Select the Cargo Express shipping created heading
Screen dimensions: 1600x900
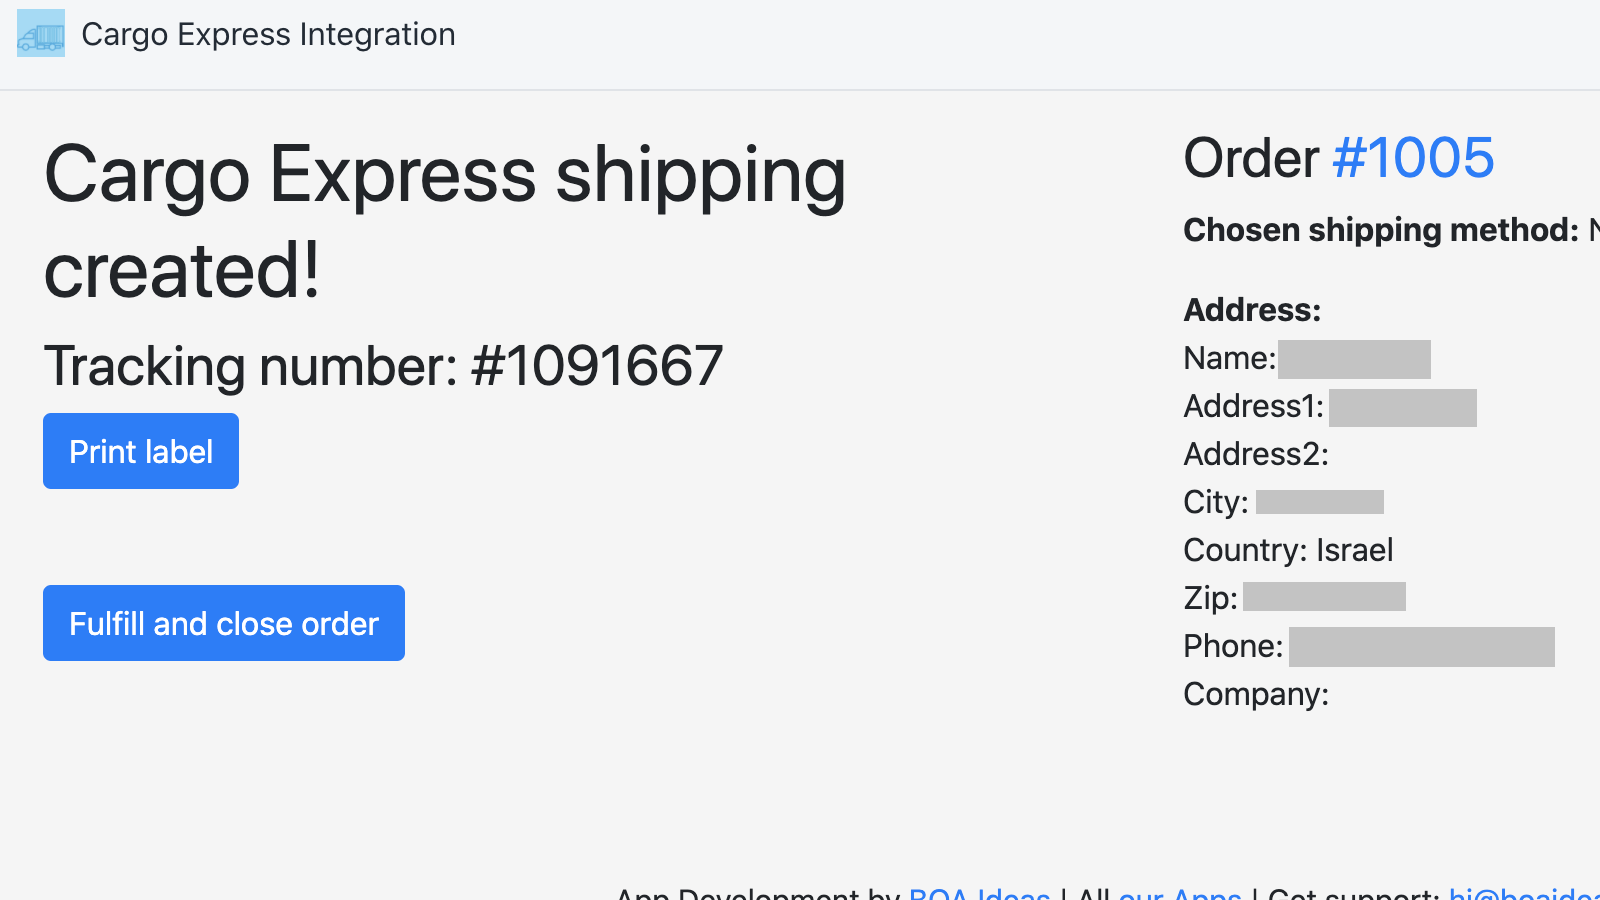coord(445,222)
